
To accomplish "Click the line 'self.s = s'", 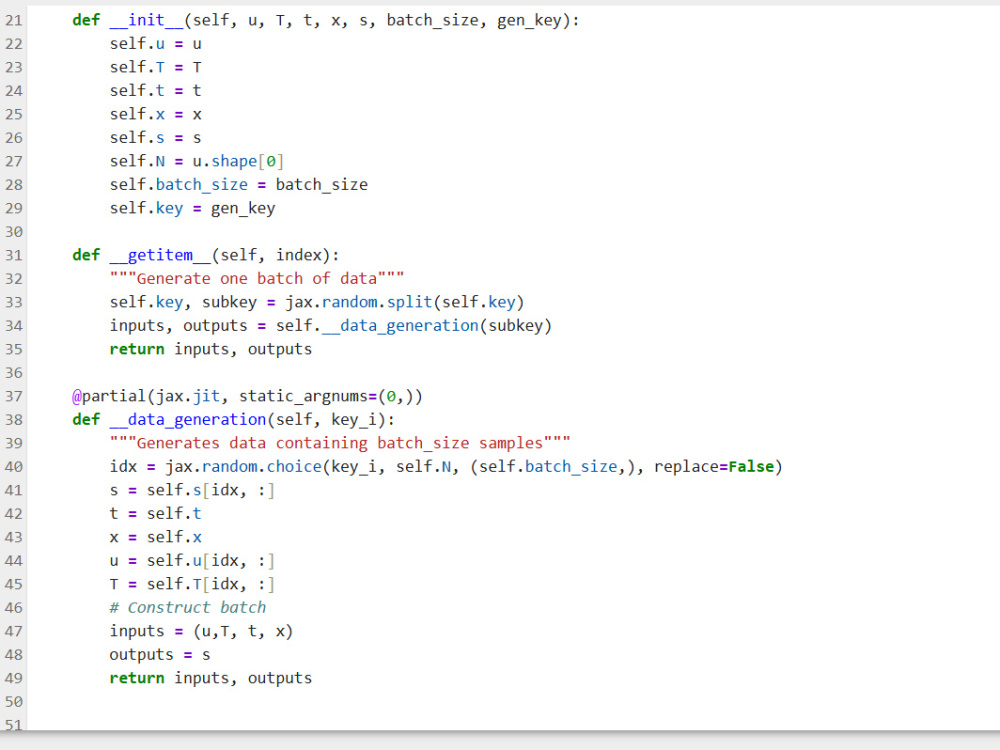I will [x=155, y=138].
